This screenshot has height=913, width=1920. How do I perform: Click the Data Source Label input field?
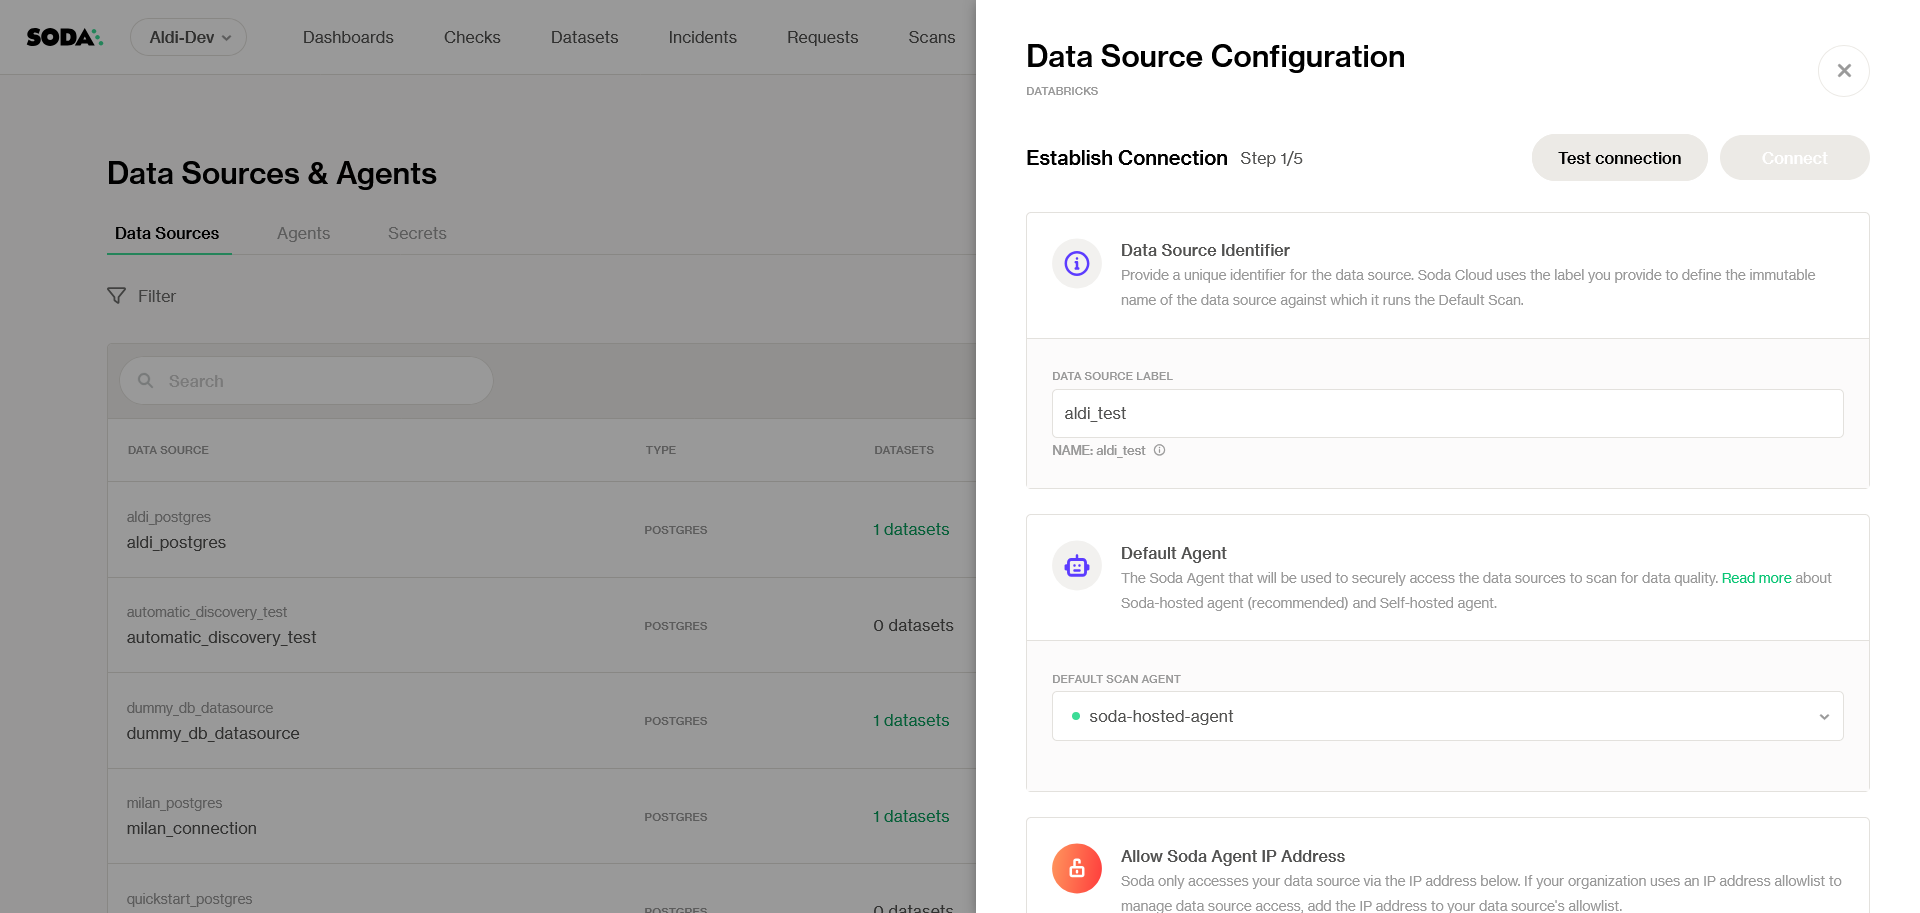(1446, 413)
